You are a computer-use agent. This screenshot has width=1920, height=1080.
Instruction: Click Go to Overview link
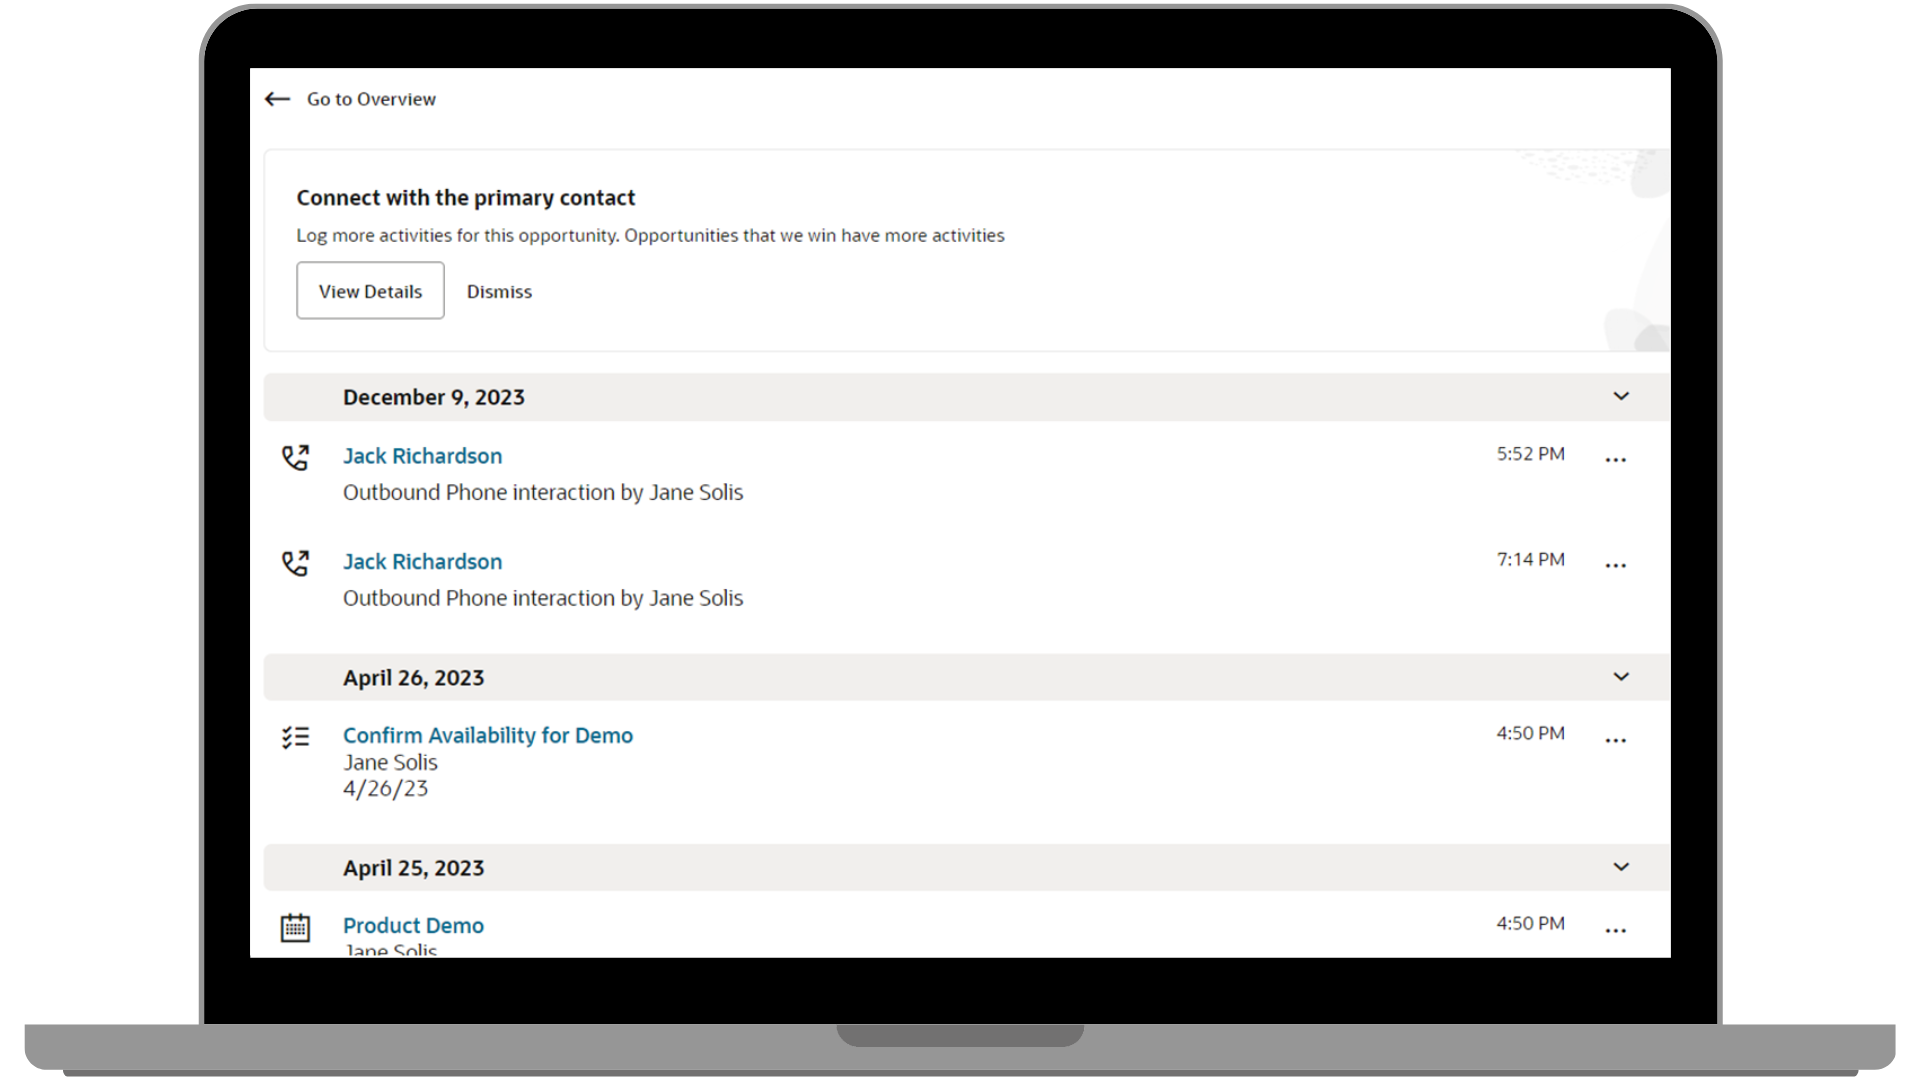(x=371, y=99)
